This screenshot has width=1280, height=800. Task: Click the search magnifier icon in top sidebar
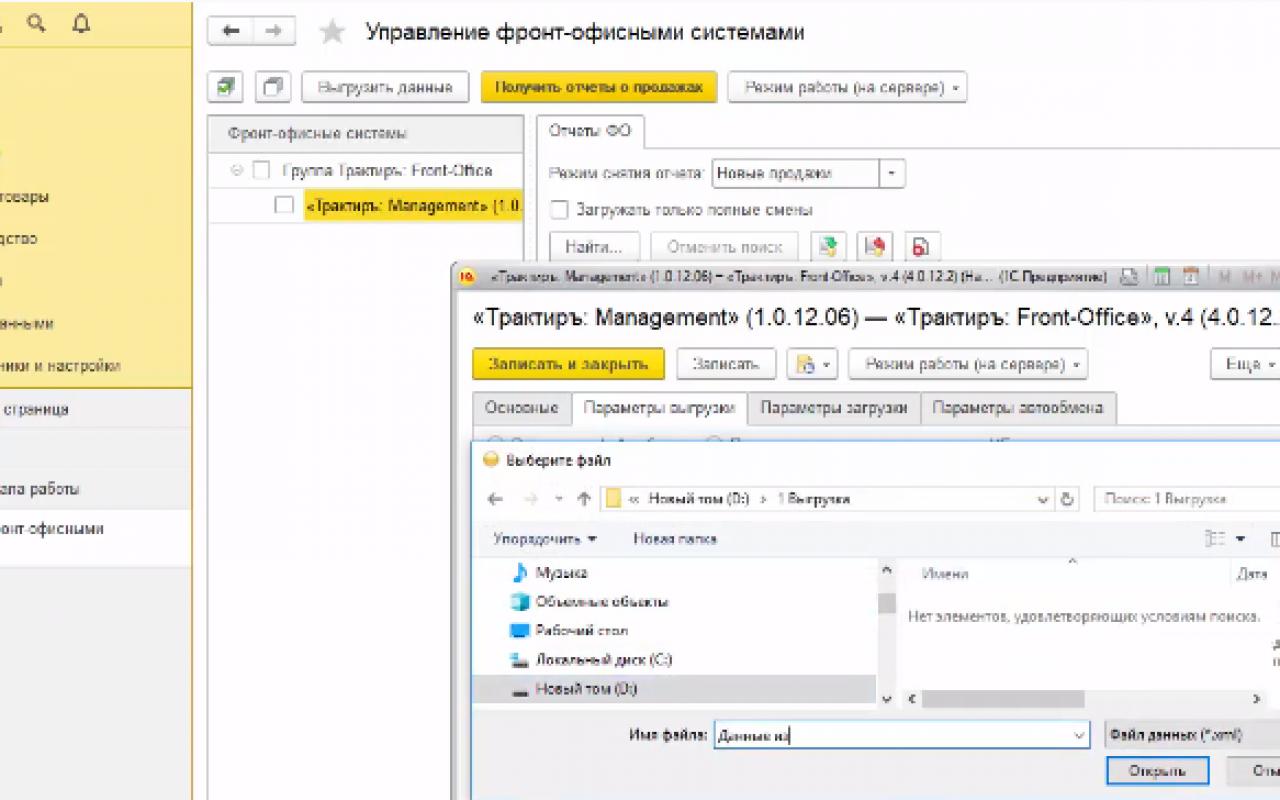37,24
